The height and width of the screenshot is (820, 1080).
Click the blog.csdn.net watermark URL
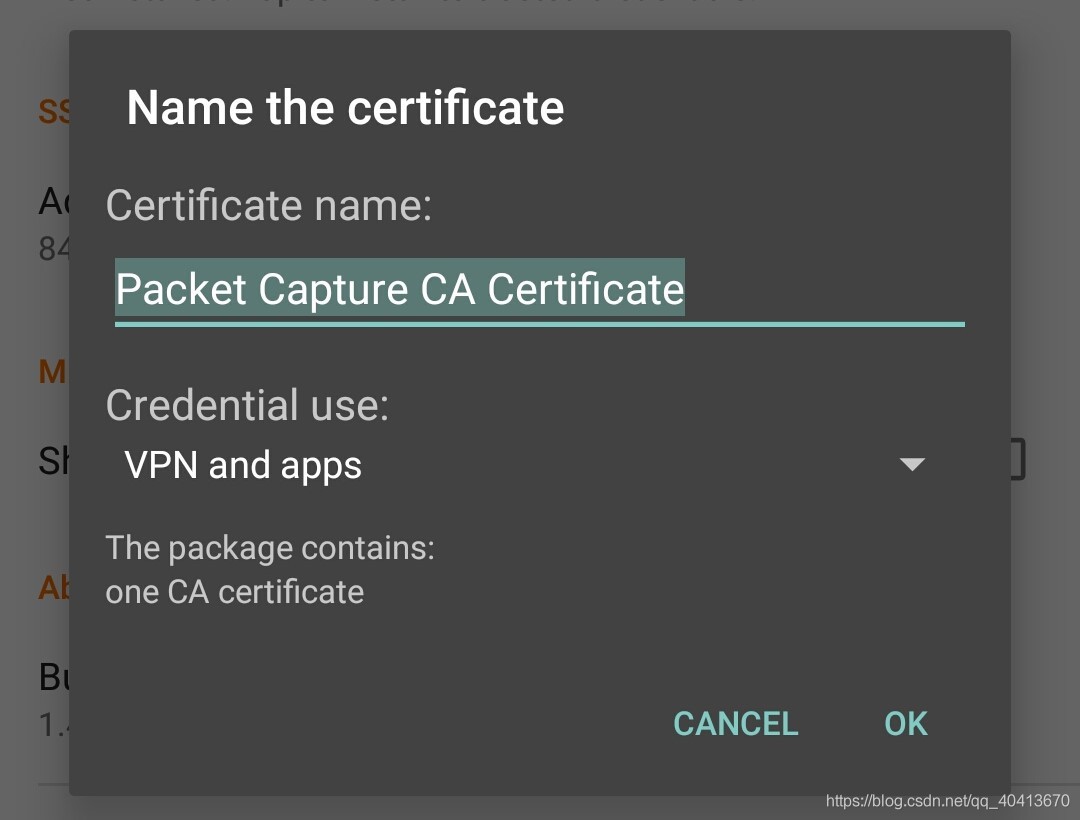click(x=947, y=801)
